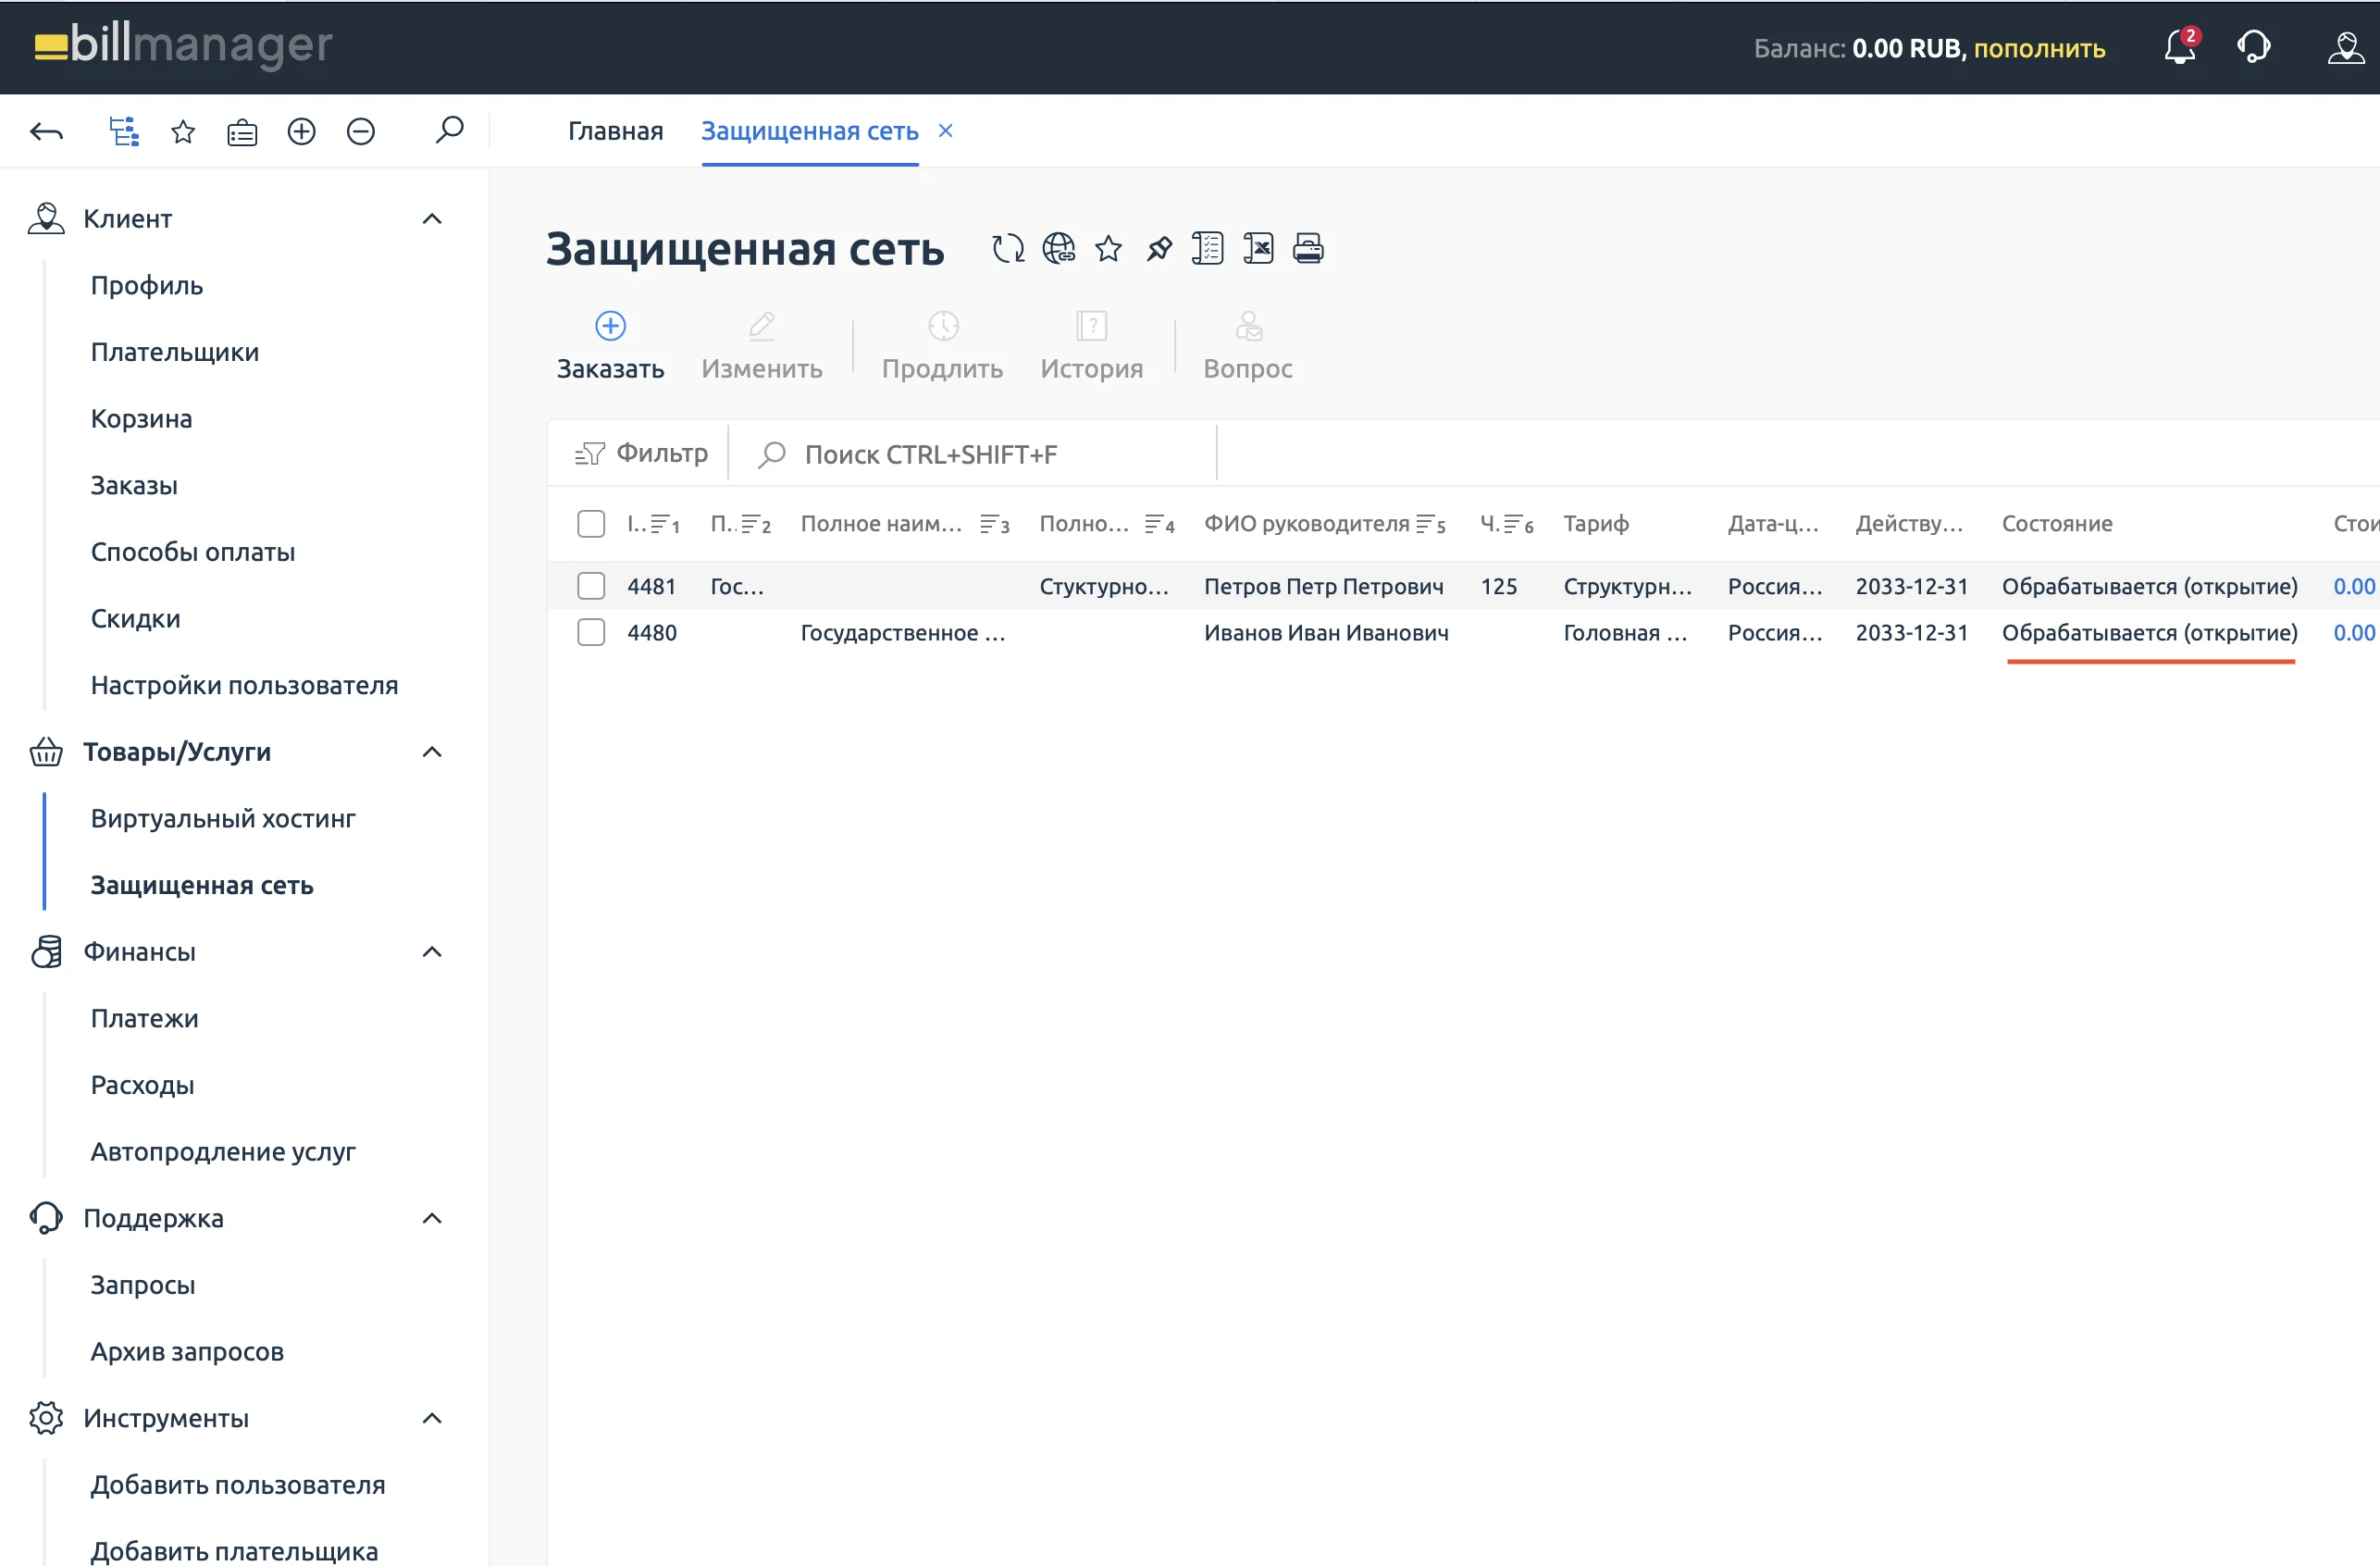Viewport: 2380px width, 1566px height.
Task: Open Платежи in sidebar
Action: click(145, 1018)
